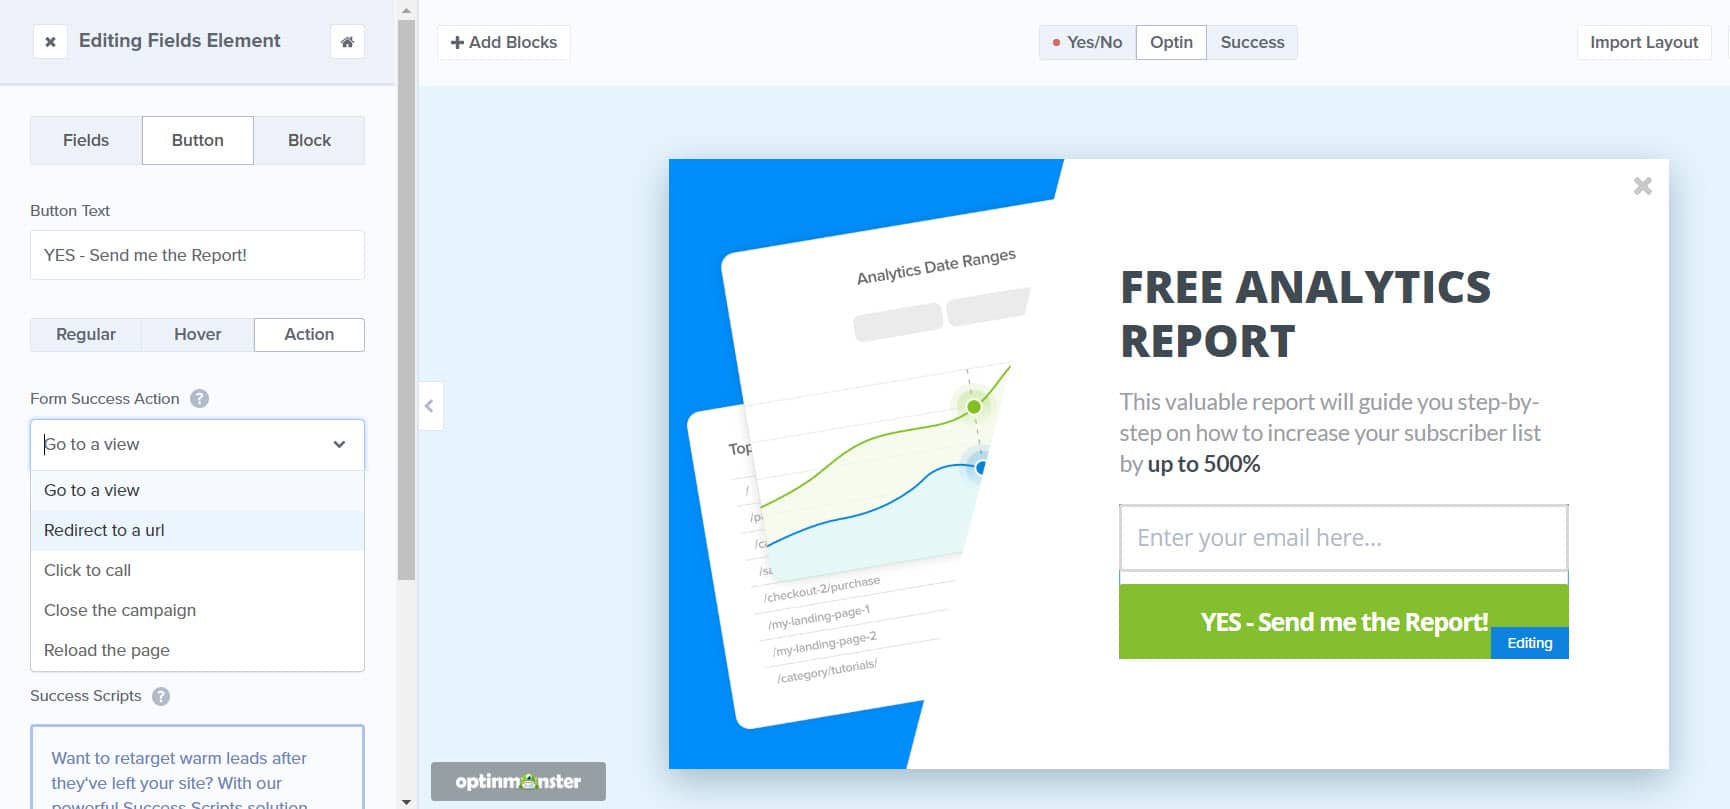Image resolution: width=1730 pixels, height=809 pixels.
Task: Choose the 'Close the campaign' option
Action: coord(197,610)
